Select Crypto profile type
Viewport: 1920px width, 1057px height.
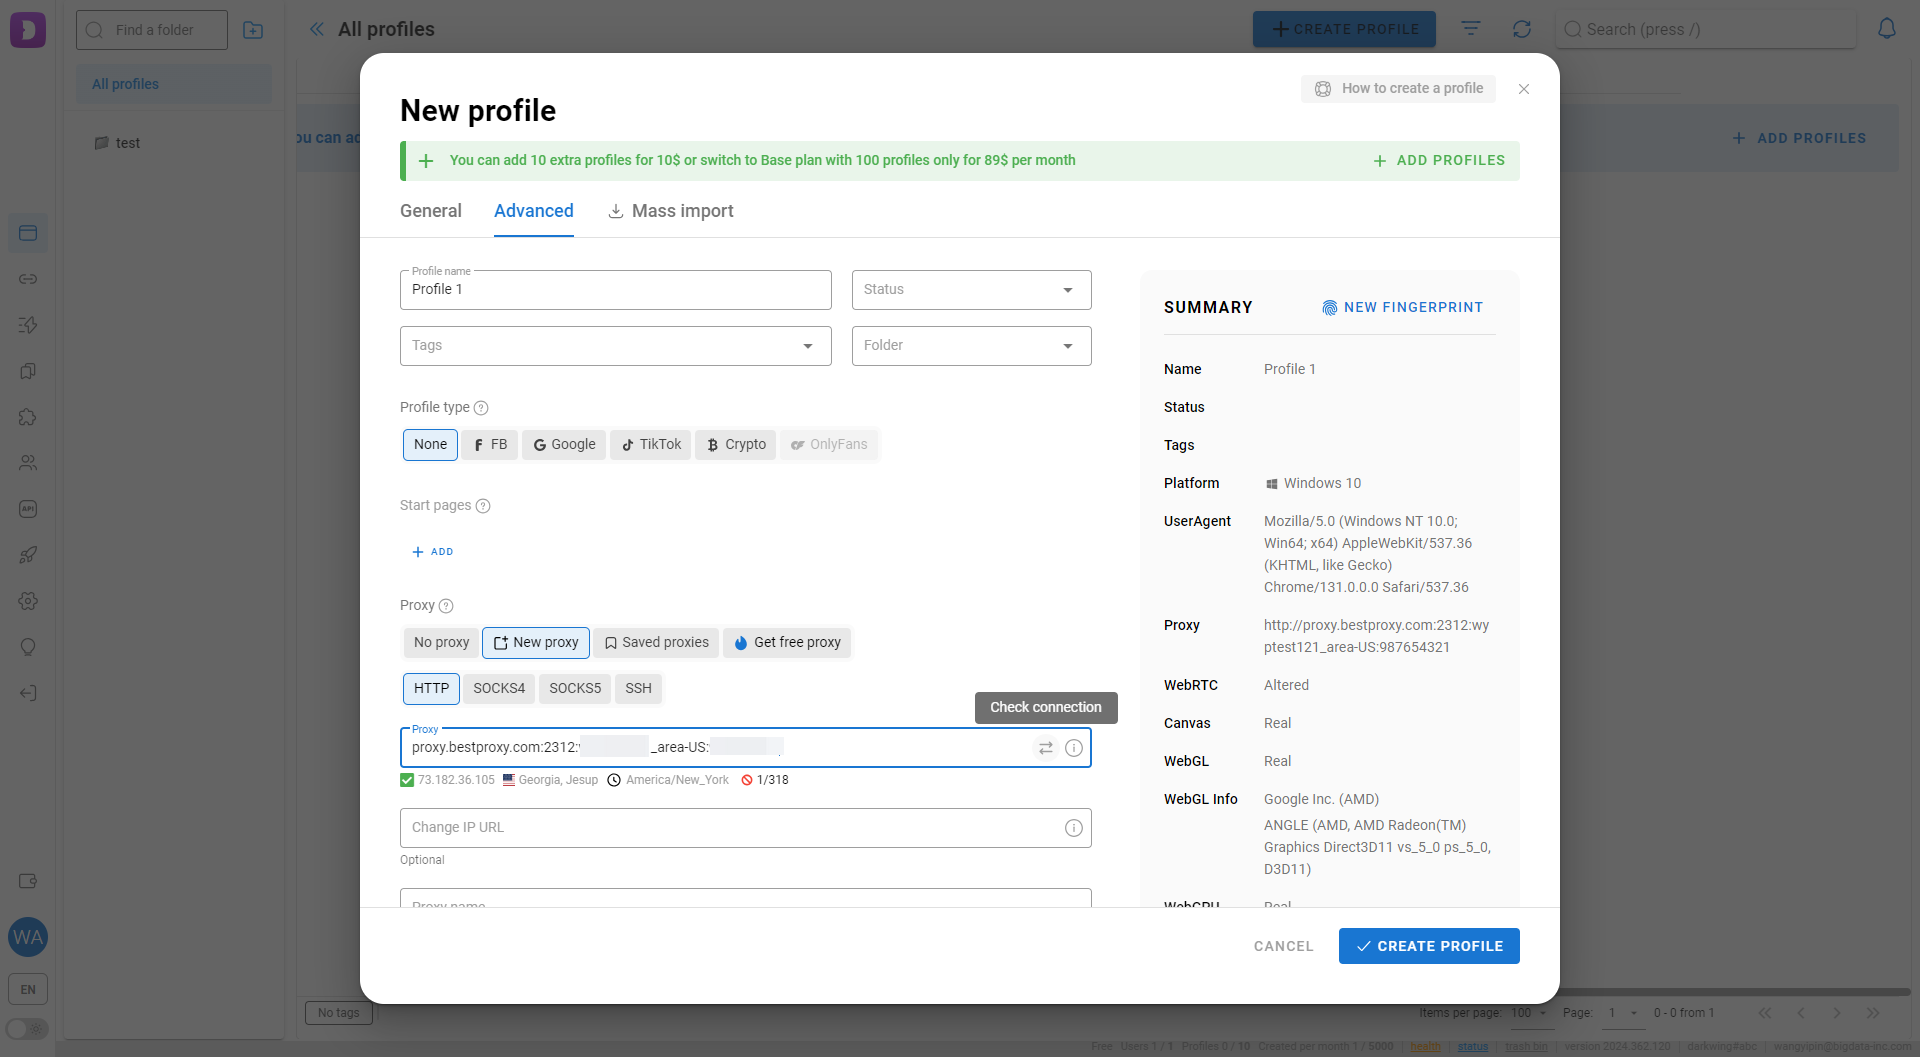(736, 445)
